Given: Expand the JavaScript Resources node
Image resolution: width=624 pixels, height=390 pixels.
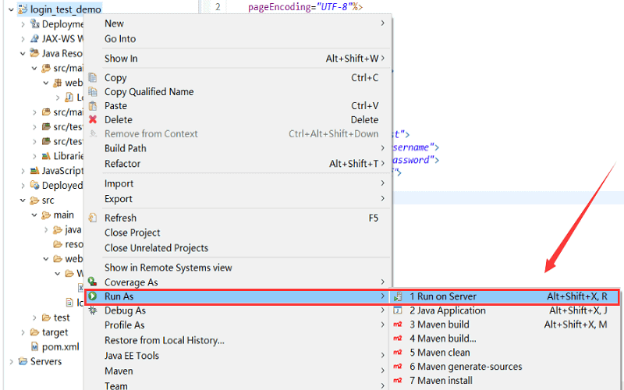Looking at the screenshot, I should coord(23,171).
